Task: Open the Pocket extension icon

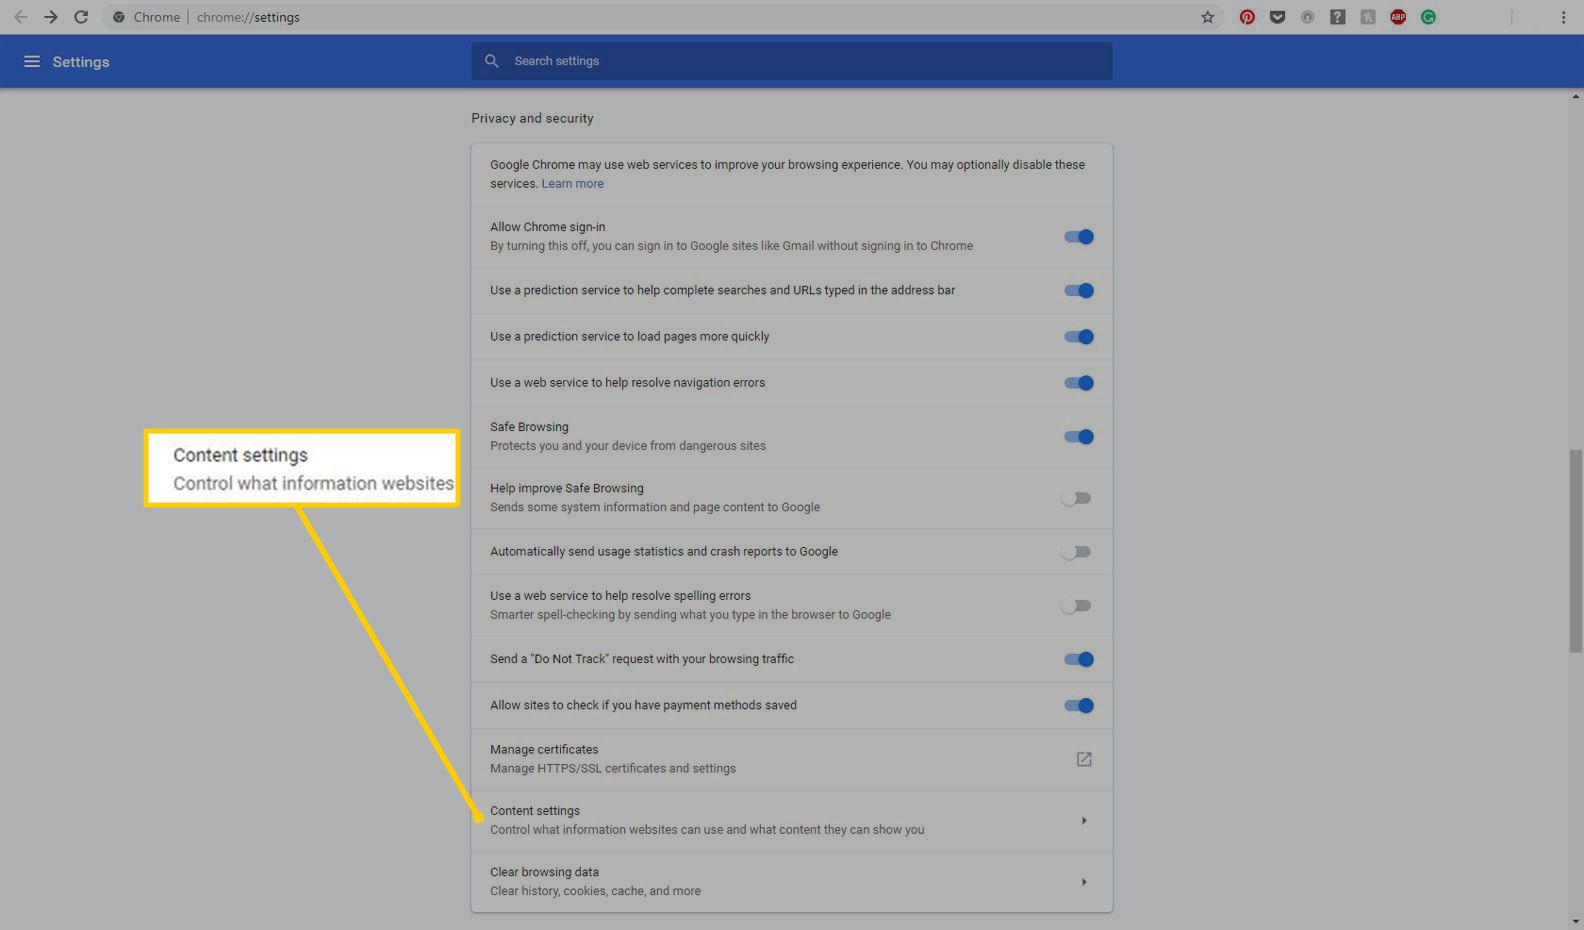Action: tap(1277, 17)
